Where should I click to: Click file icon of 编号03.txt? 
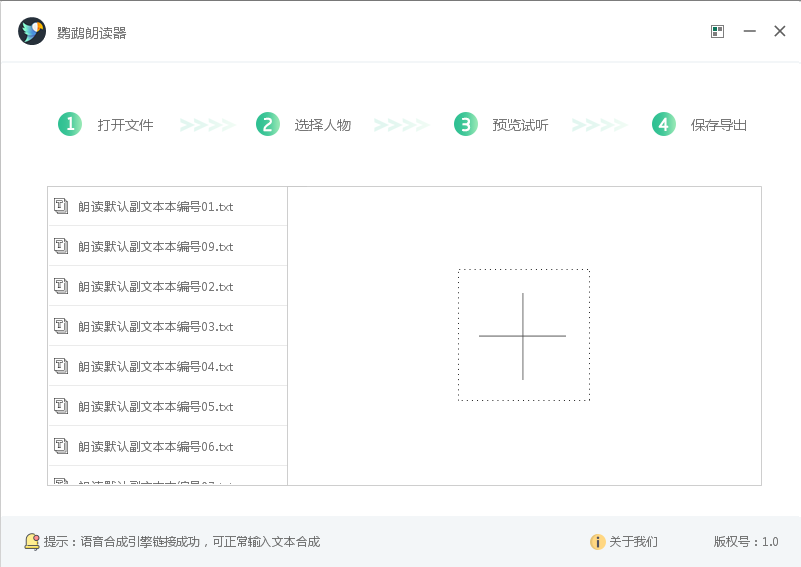click(x=61, y=325)
